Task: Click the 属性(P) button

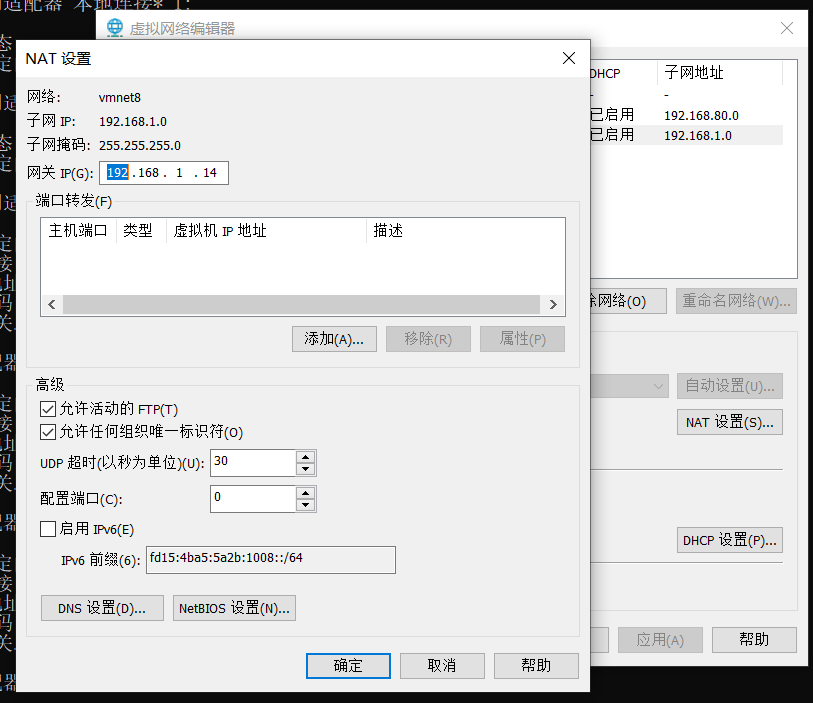Action: pos(522,339)
